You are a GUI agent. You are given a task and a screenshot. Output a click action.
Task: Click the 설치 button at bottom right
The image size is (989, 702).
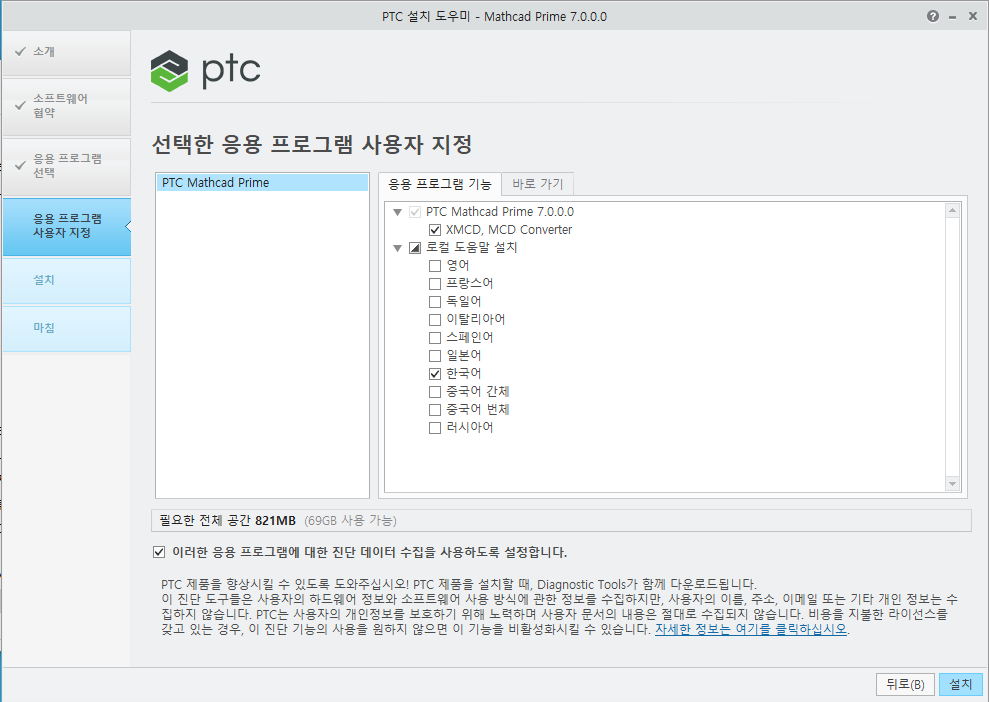pyautogui.click(x=961, y=684)
